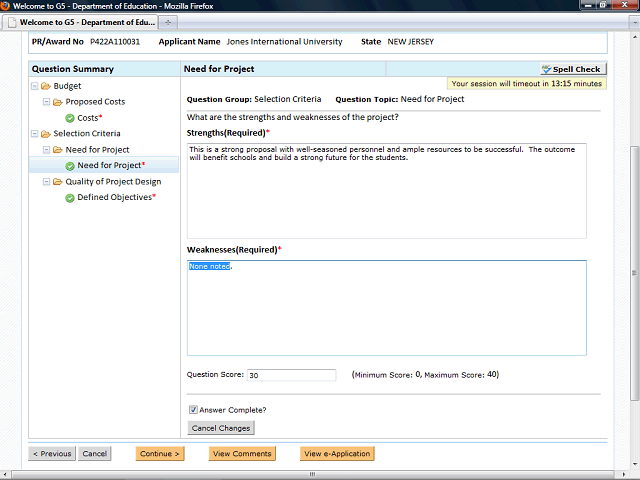
Task: Open View e-Application
Action: [337, 453]
